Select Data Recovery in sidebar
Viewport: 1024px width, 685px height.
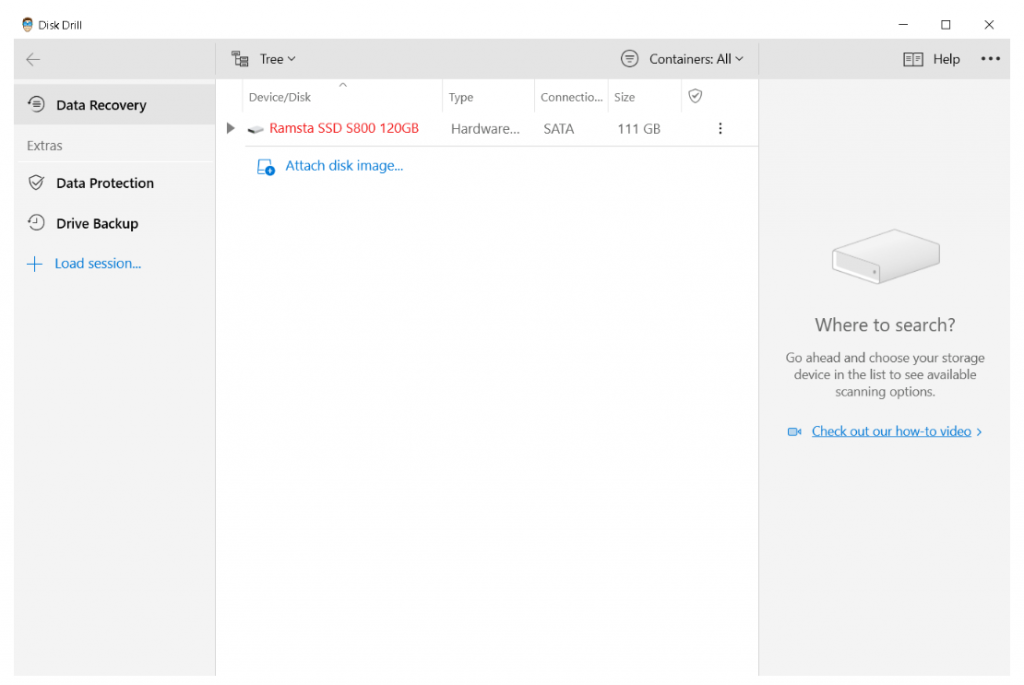[101, 105]
